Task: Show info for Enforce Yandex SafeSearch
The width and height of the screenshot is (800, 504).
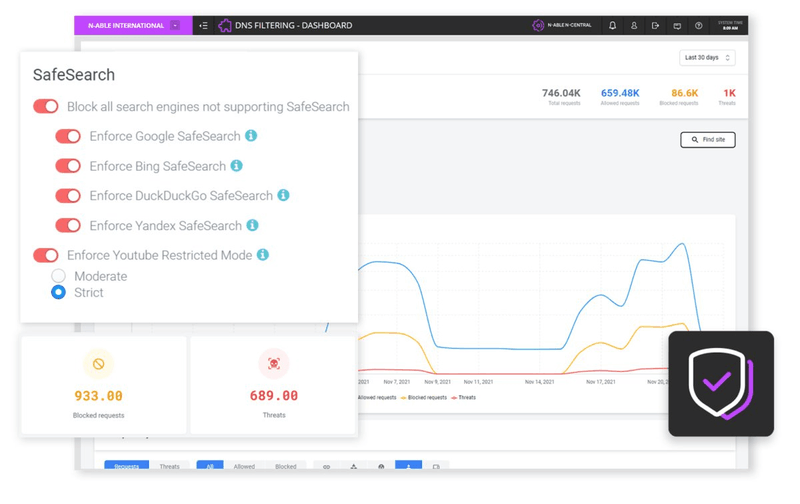Action: [252, 225]
